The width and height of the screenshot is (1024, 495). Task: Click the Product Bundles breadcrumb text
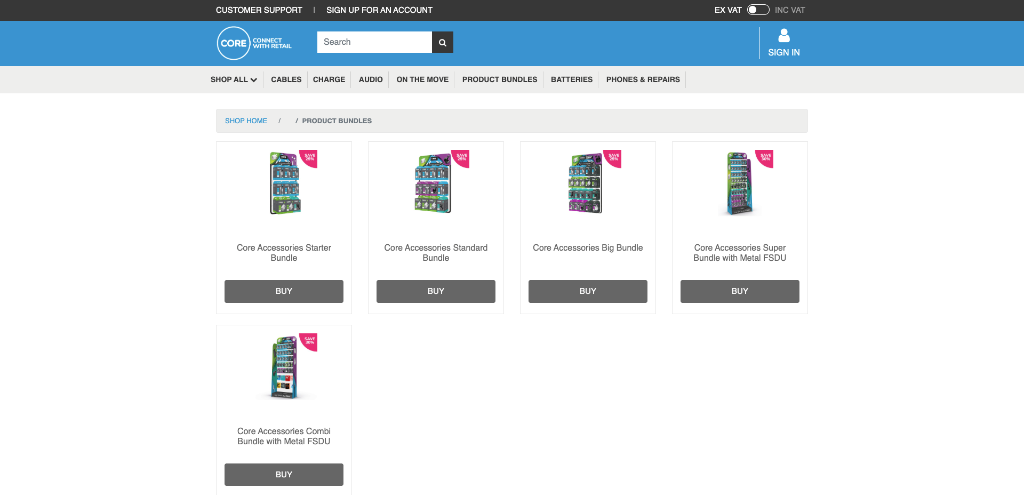(x=337, y=121)
